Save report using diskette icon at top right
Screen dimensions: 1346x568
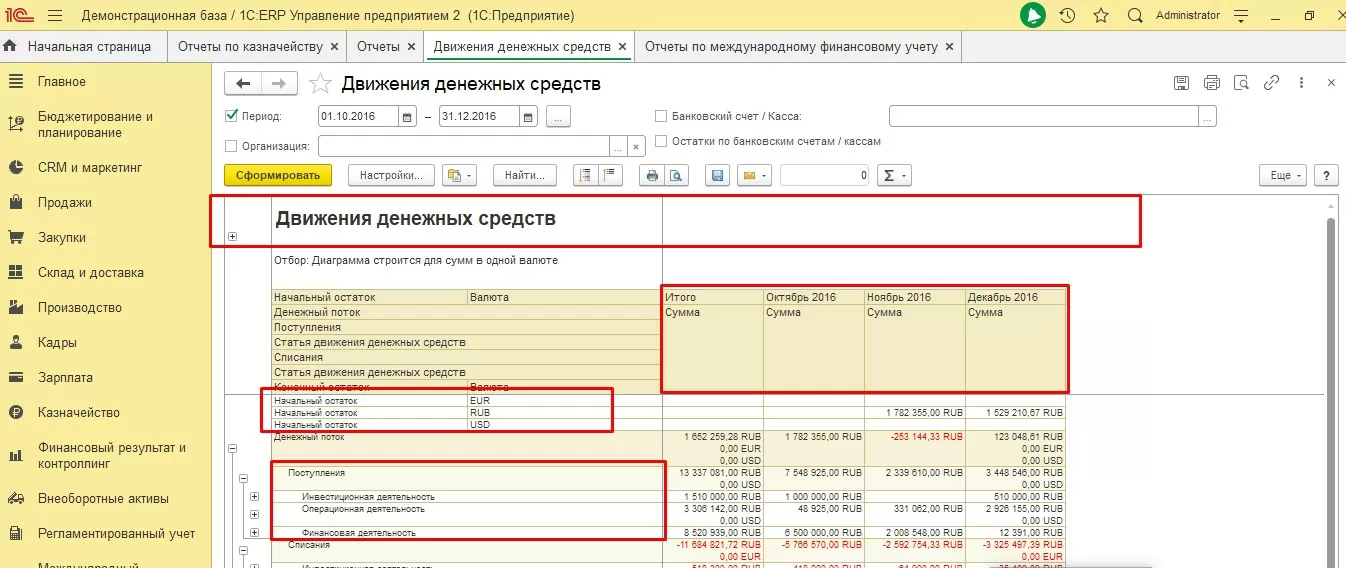pos(1181,84)
